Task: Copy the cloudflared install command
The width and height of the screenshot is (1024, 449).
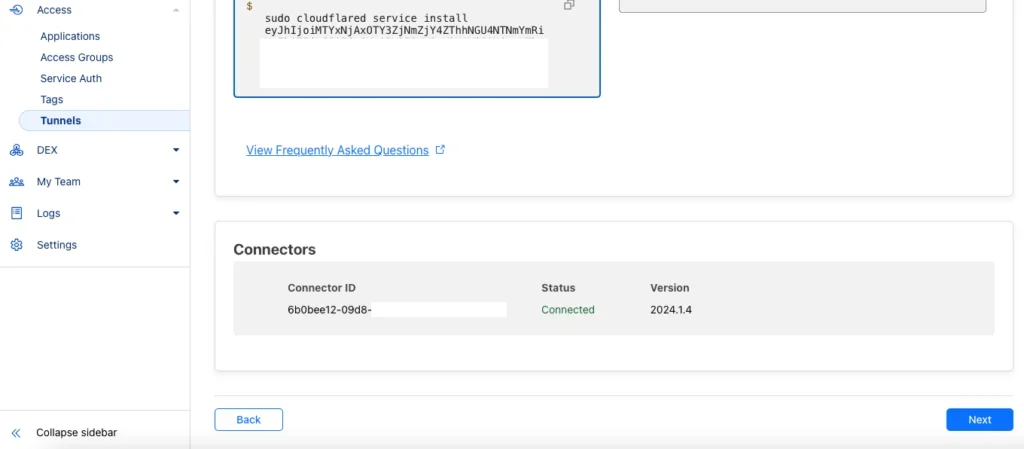Action: [569, 5]
